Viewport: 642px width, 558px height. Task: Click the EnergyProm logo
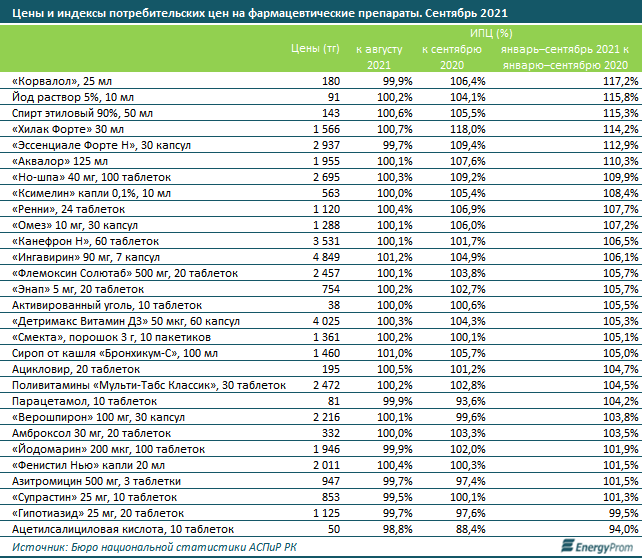[597, 547]
